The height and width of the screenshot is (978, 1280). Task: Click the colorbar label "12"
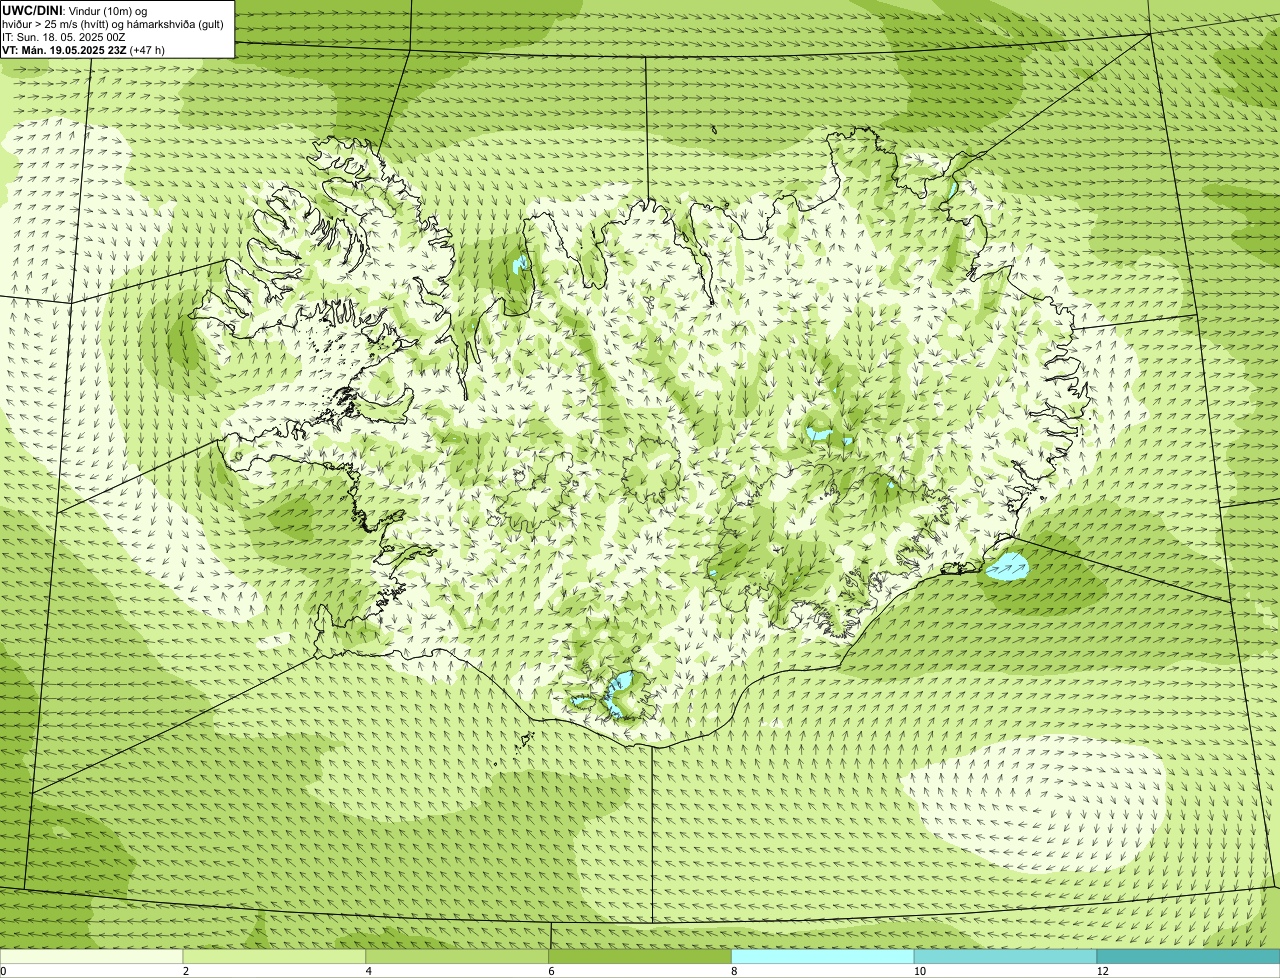1102,971
